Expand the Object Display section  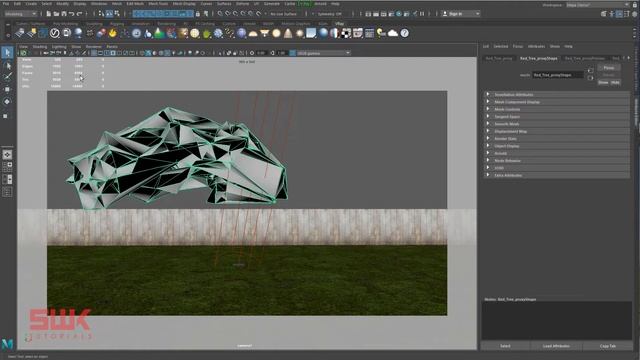(x=556, y=146)
